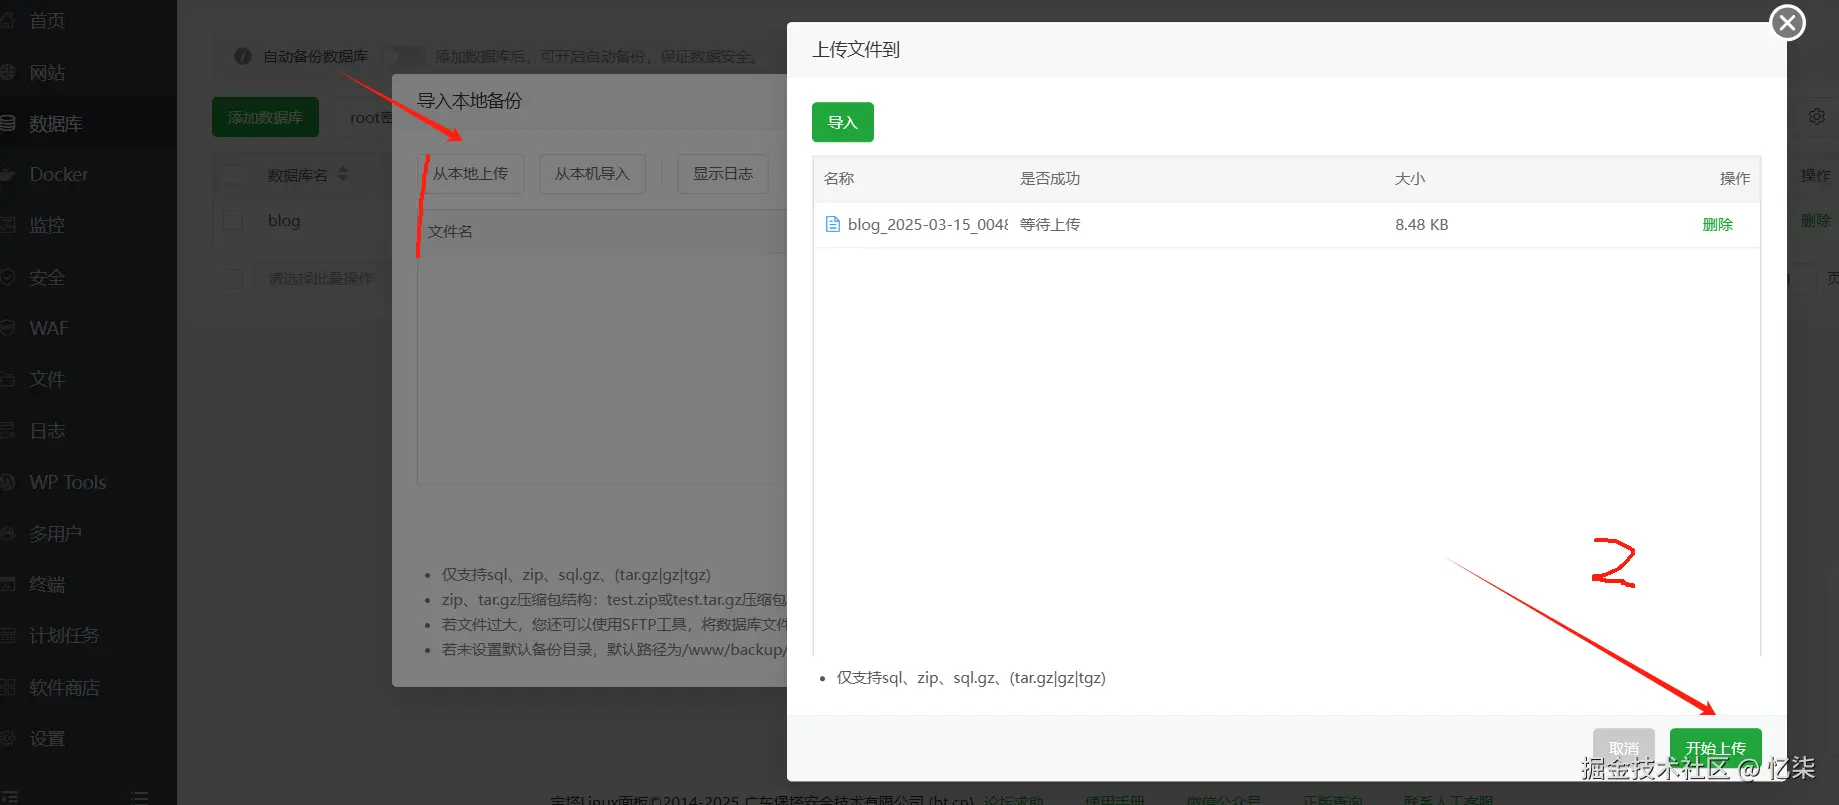This screenshot has height=805, width=1839.
Task: Click 从本地上传 in import backup dialog
Action: tap(470, 174)
